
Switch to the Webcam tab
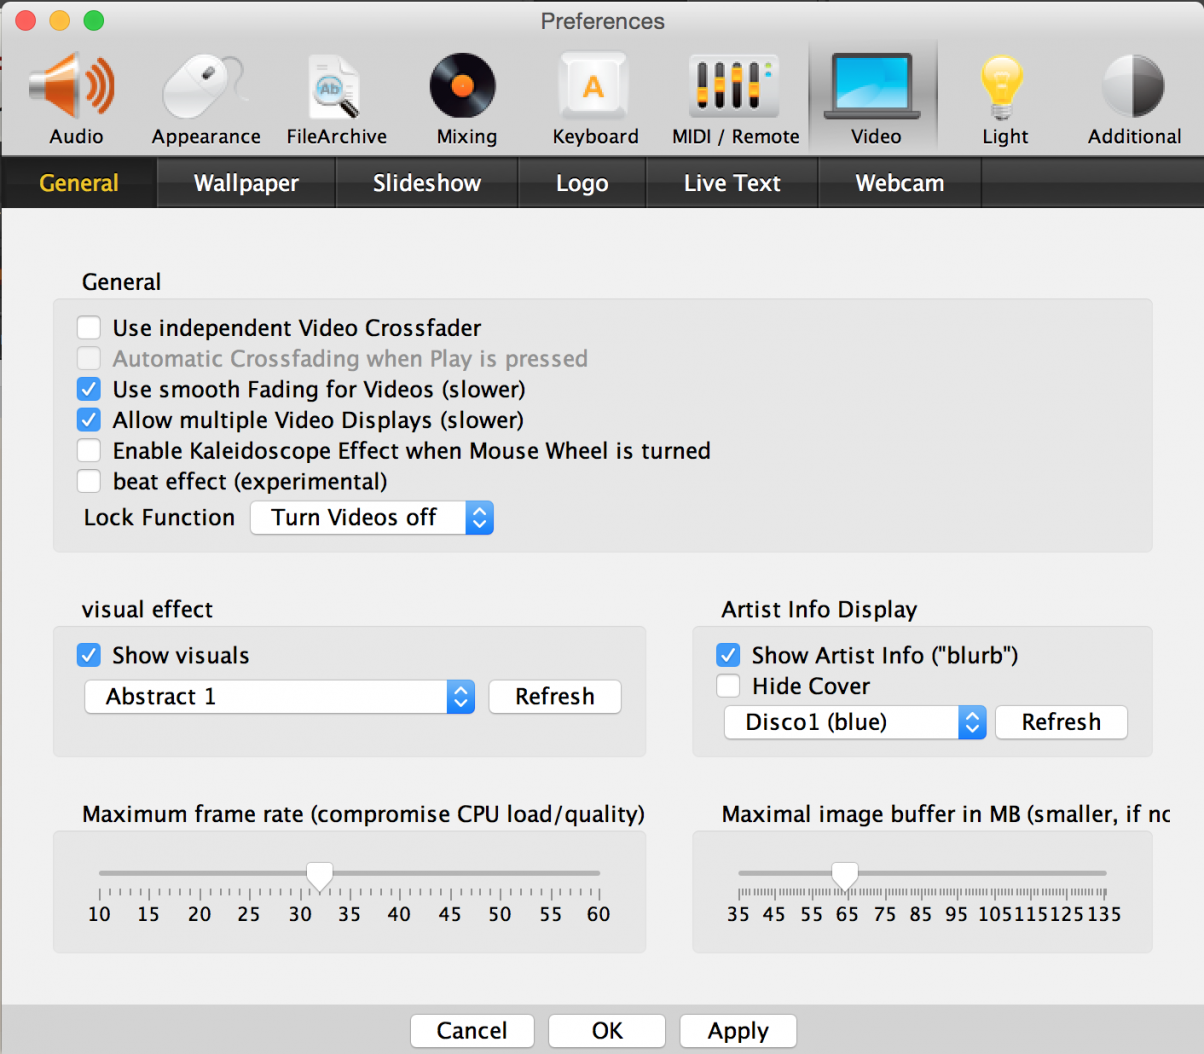point(900,183)
